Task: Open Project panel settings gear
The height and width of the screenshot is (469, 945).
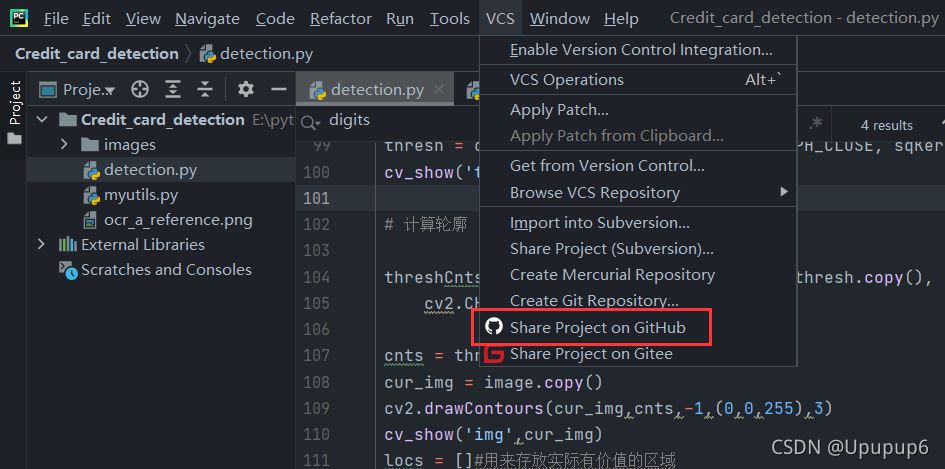Action: (x=246, y=89)
